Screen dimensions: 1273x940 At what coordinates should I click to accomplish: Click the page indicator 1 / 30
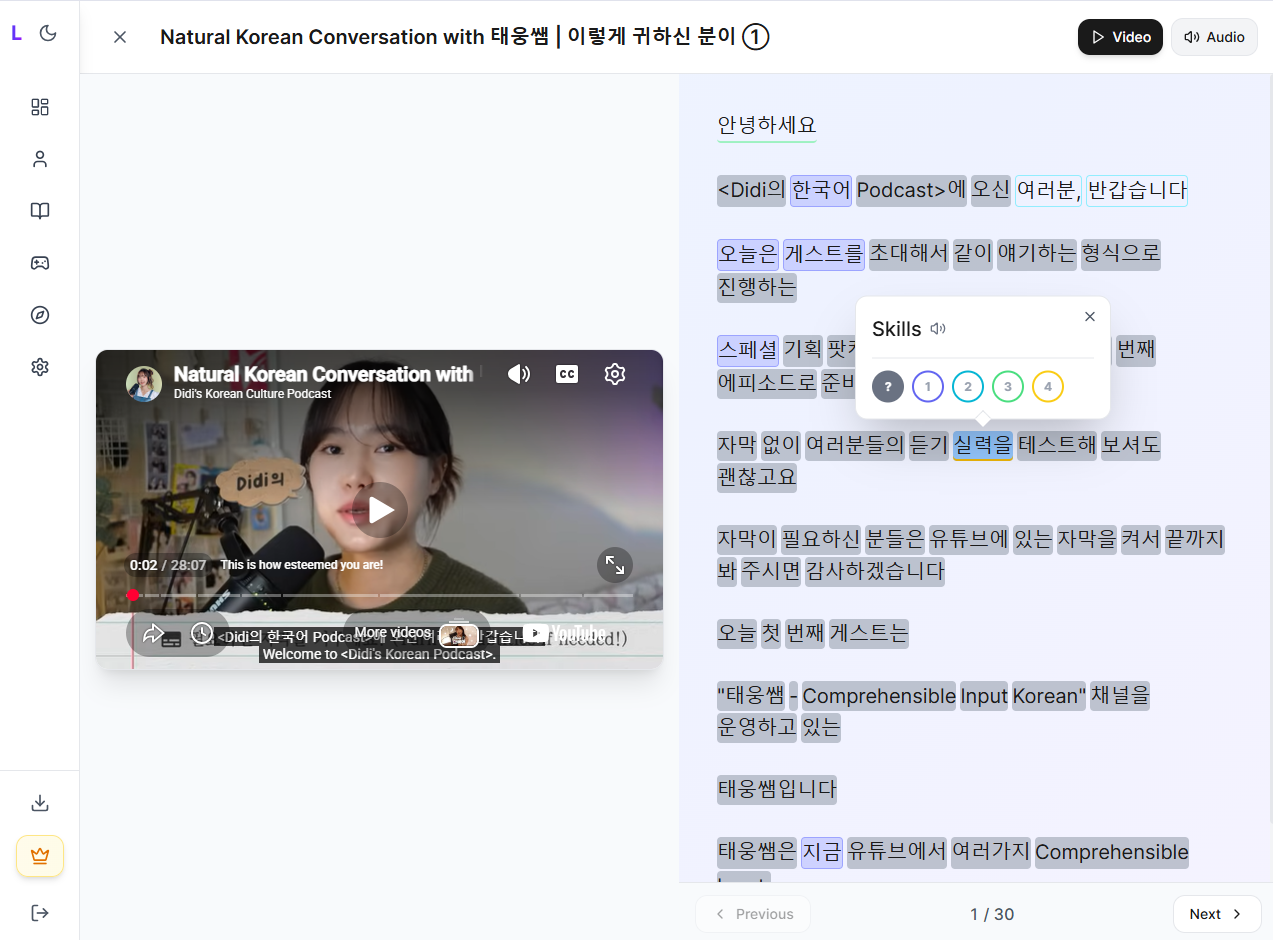click(992, 914)
